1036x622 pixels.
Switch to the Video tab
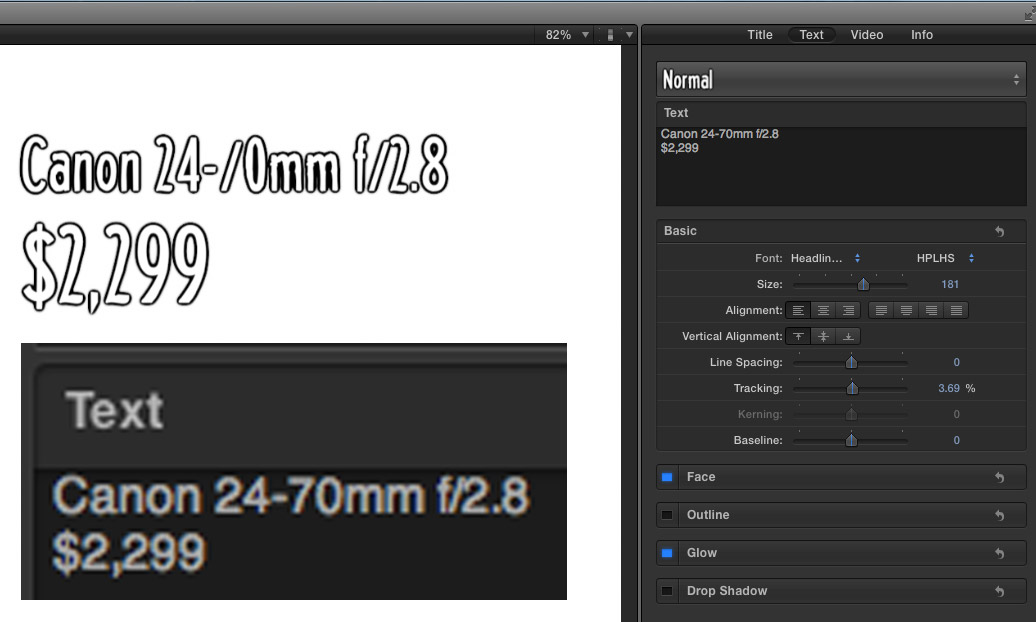pyautogui.click(x=866, y=34)
